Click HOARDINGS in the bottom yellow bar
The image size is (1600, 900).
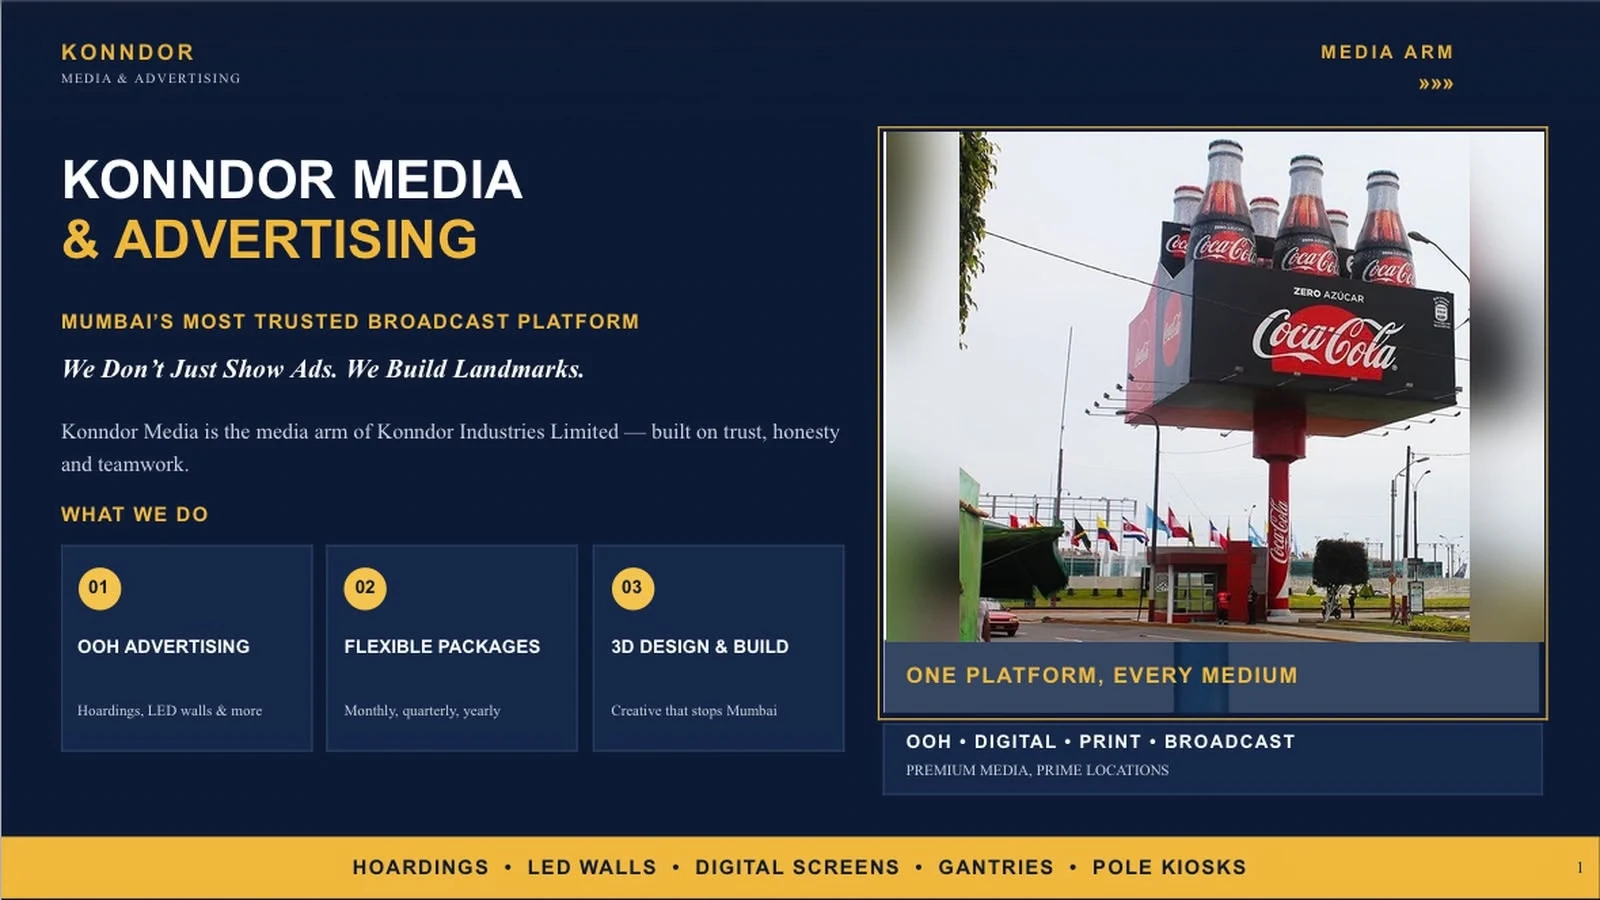click(x=421, y=868)
